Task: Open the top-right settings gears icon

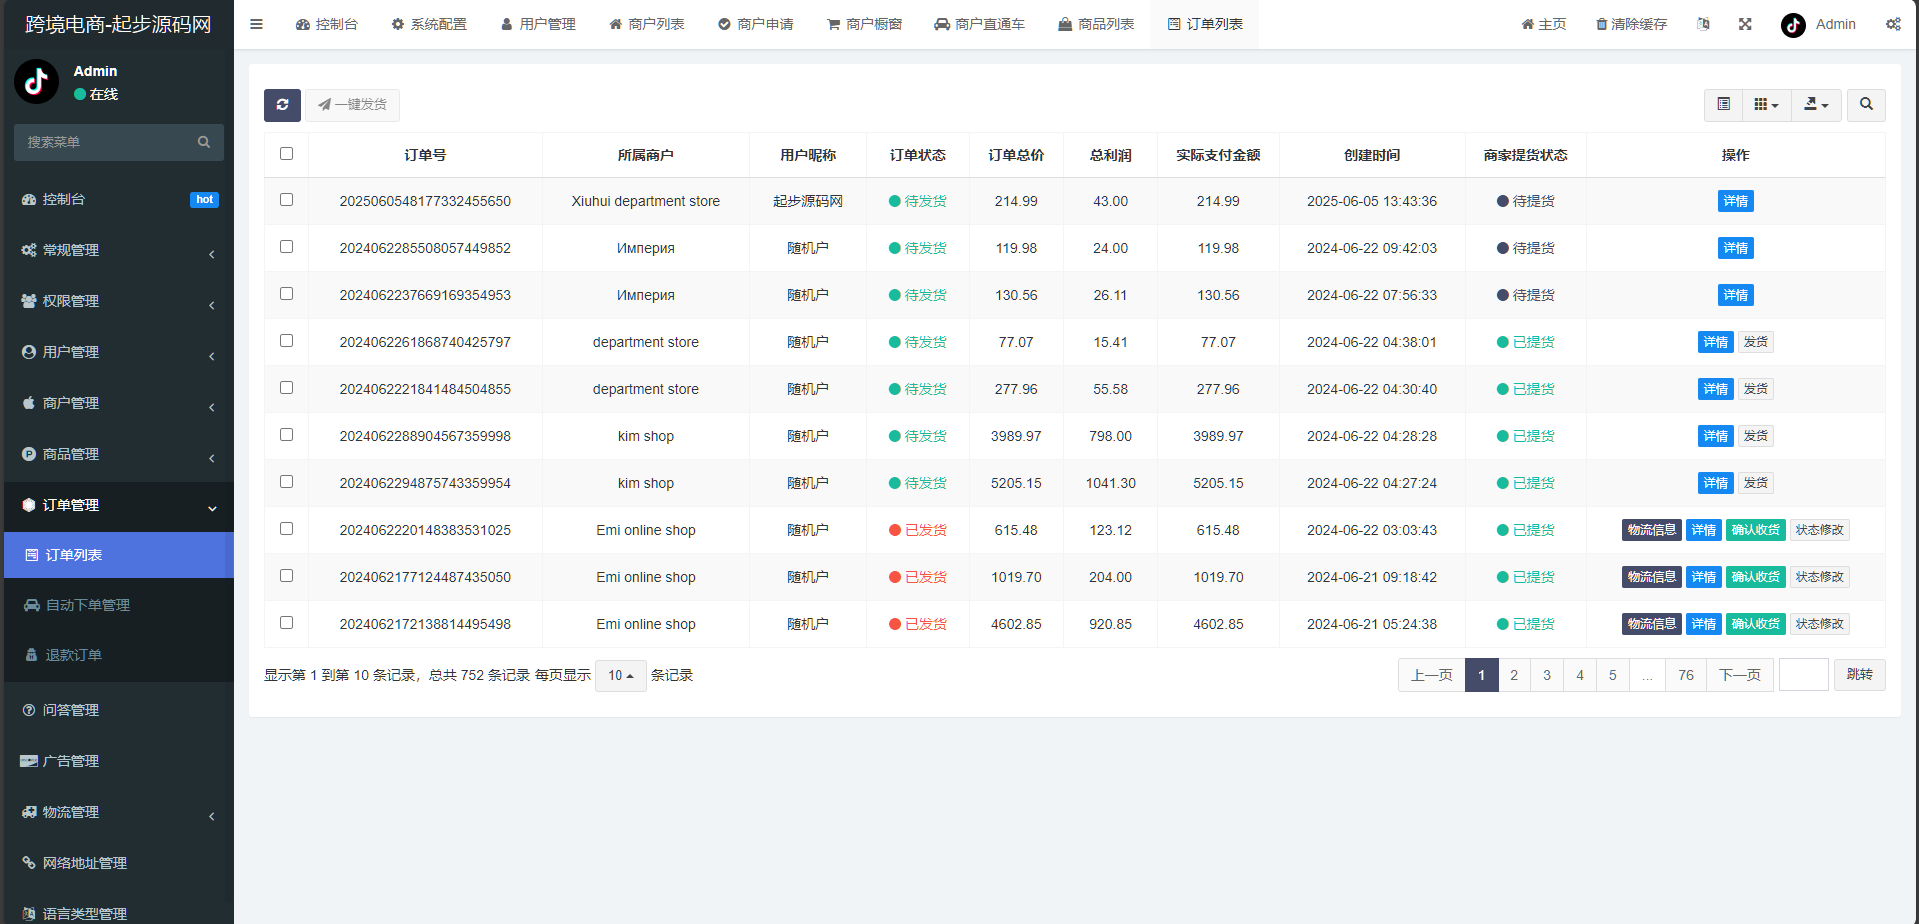Action: [1893, 24]
